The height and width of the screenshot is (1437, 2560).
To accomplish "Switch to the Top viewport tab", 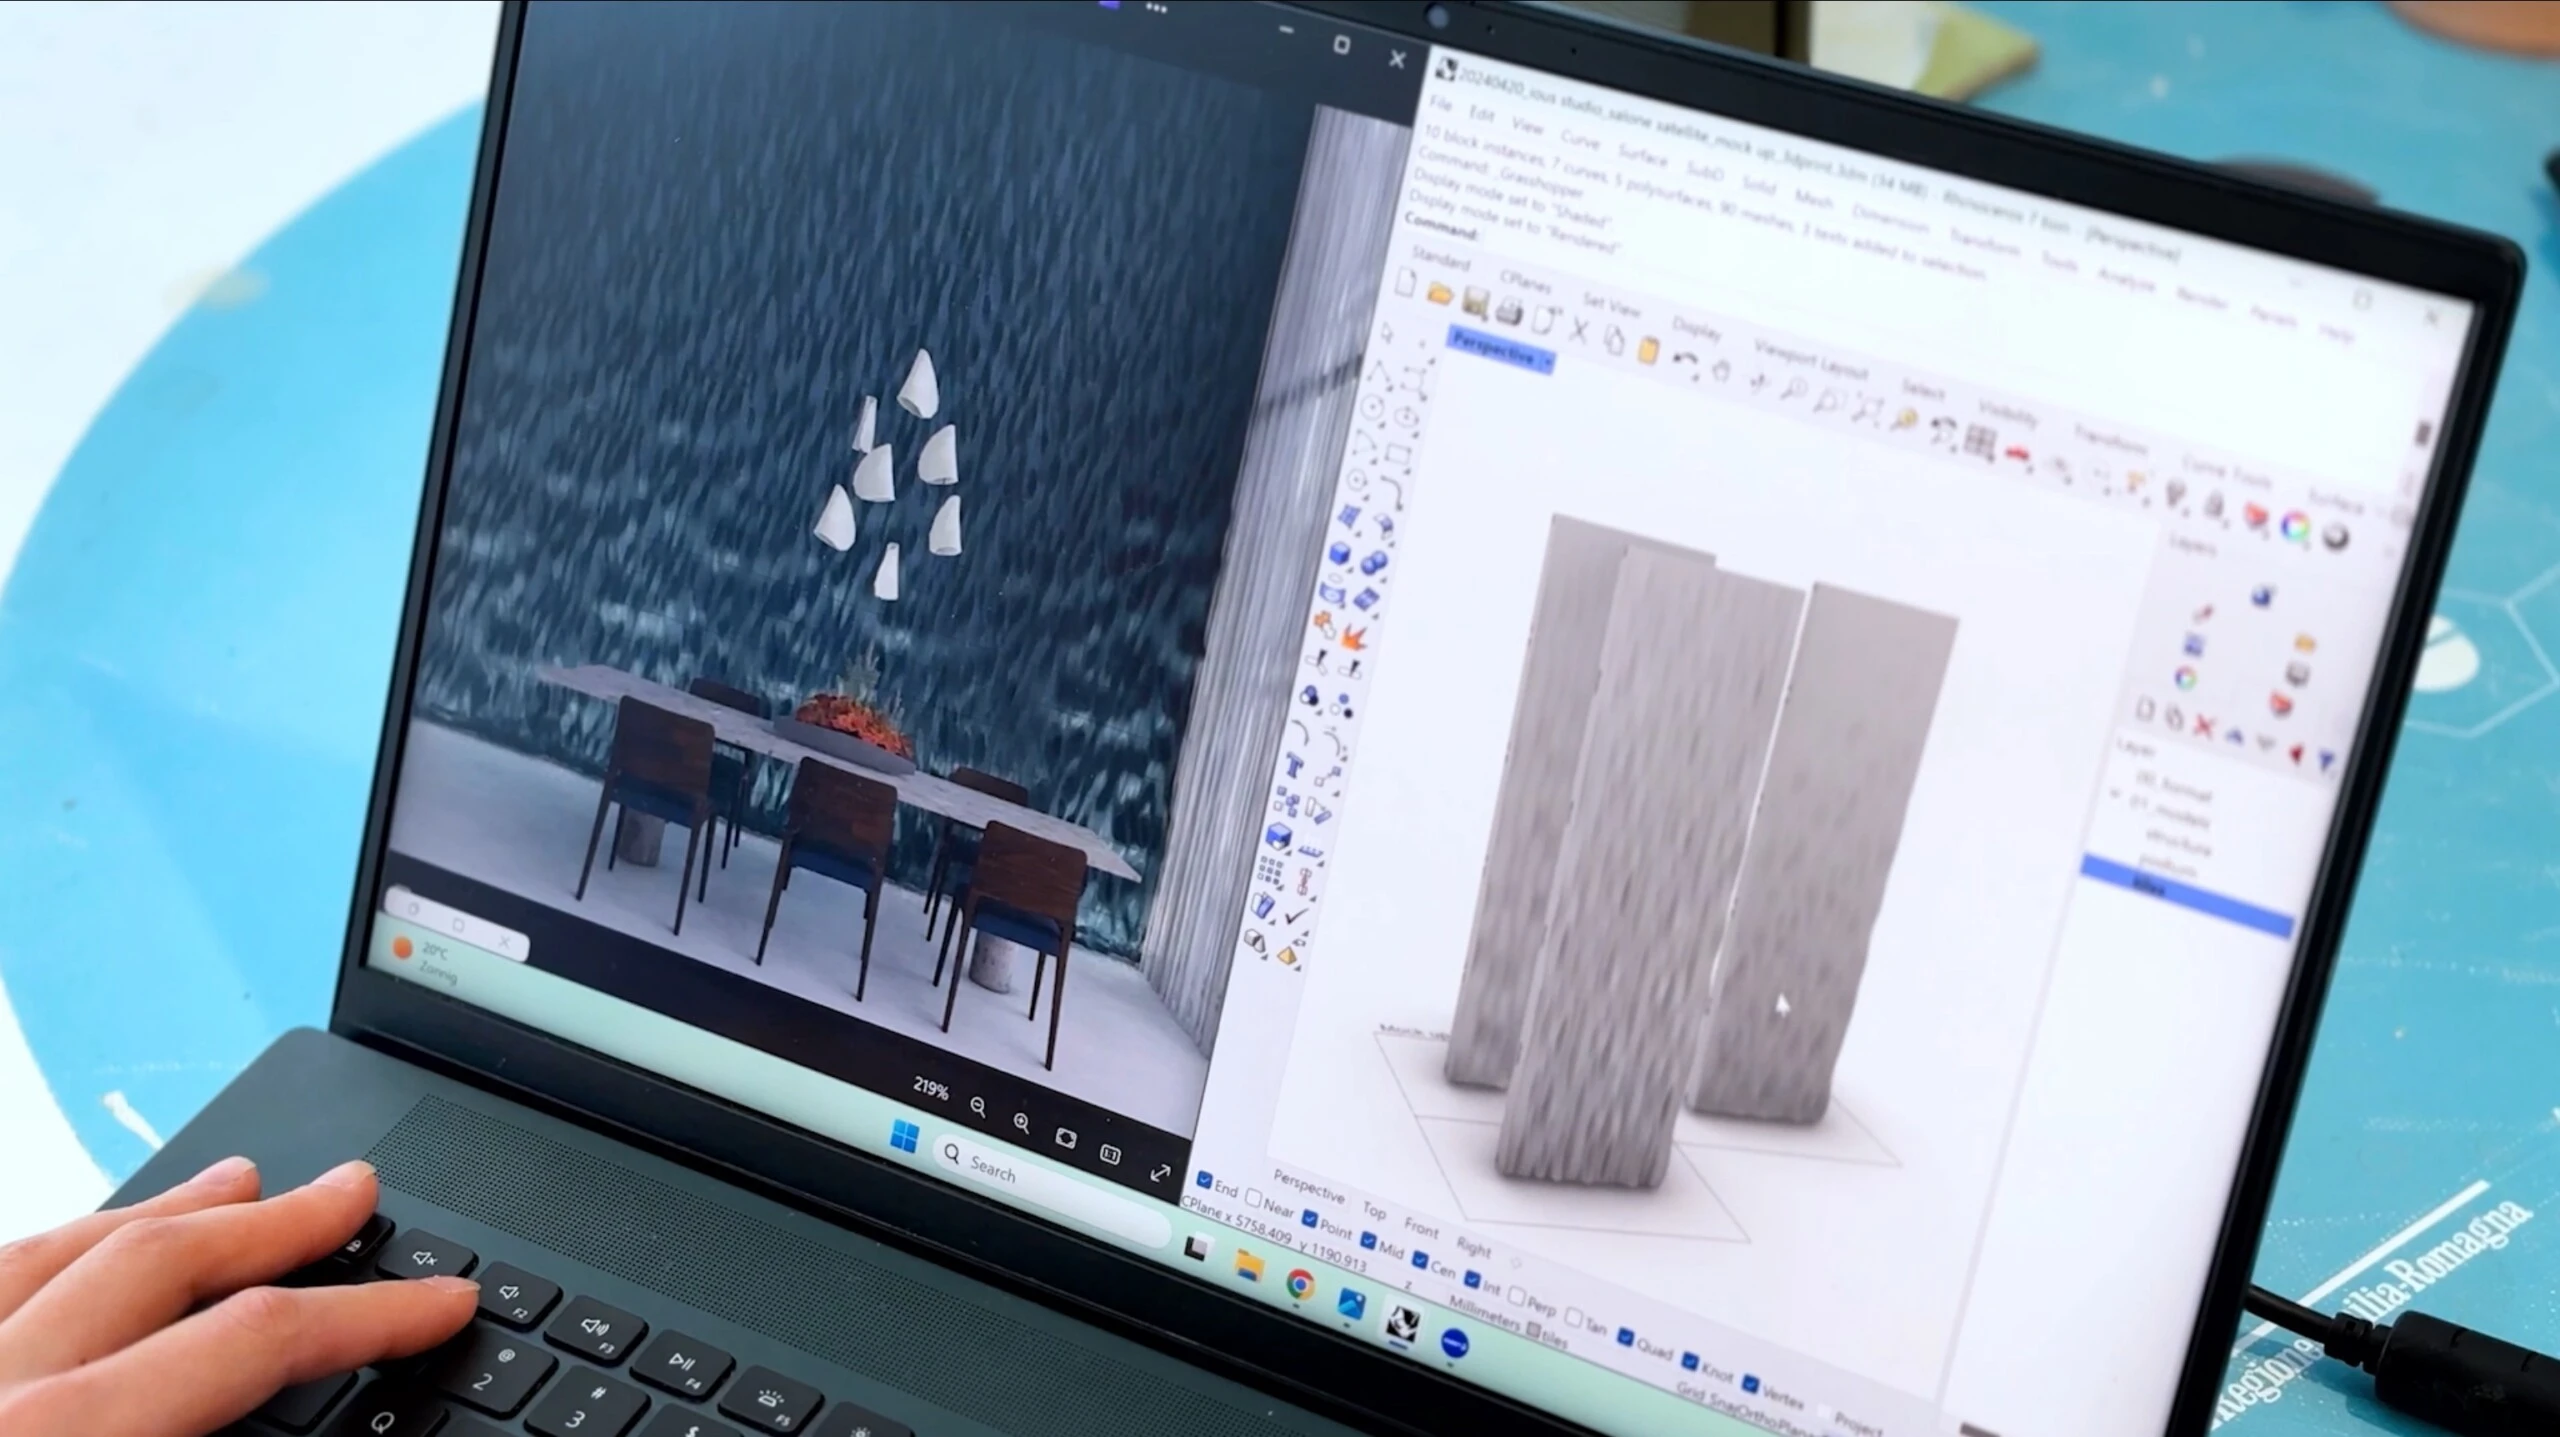I will [x=1375, y=1211].
